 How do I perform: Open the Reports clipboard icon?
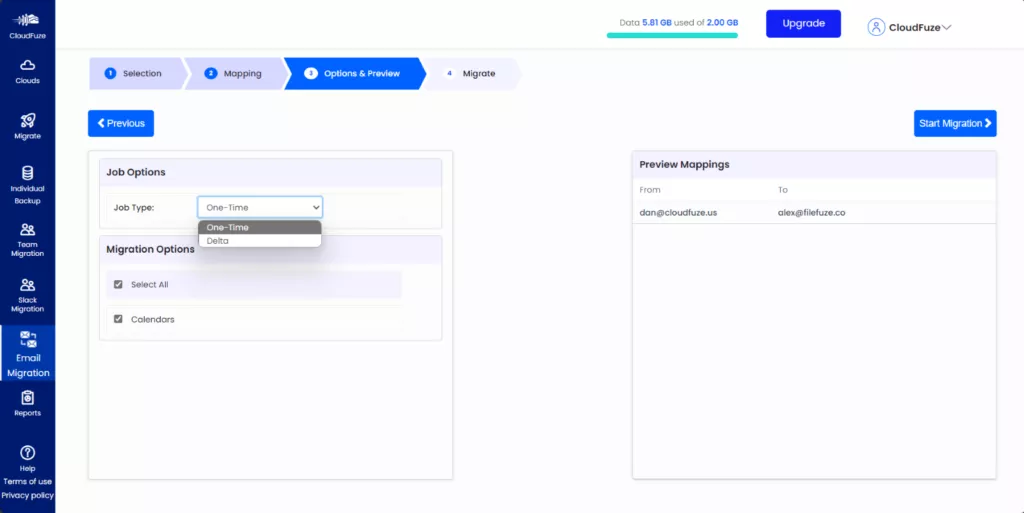27,397
